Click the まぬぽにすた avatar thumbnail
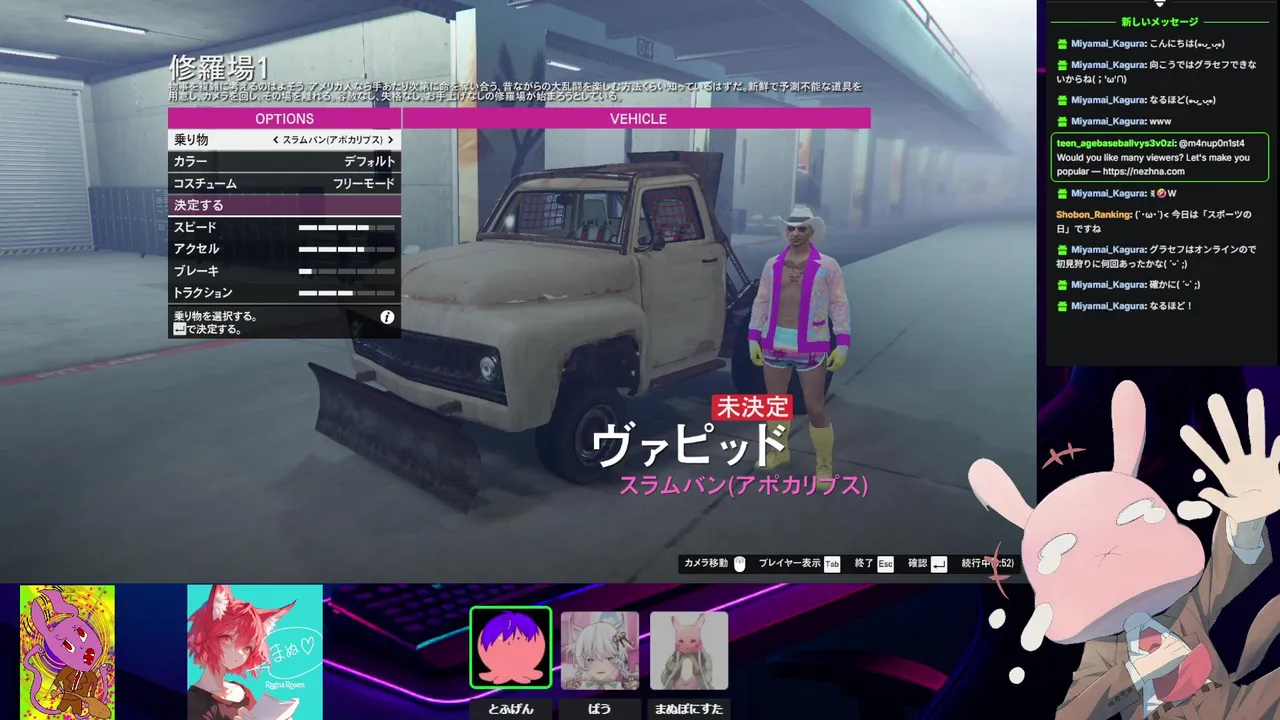Viewport: 1280px width, 720px height. click(689, 650)
